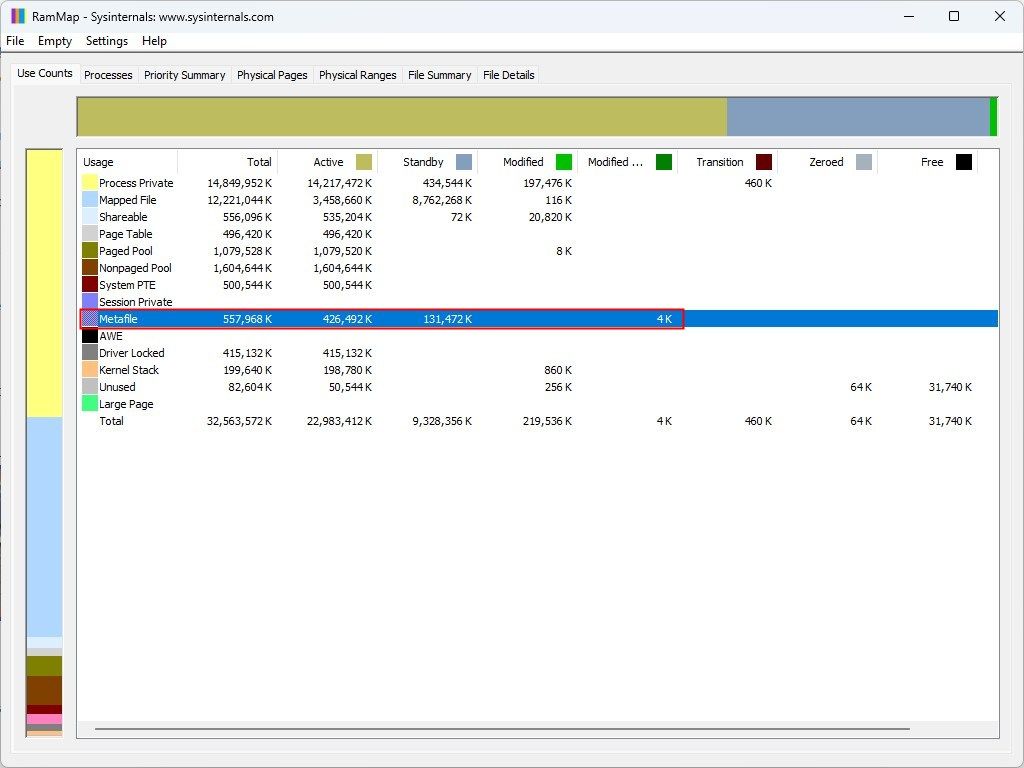This screenshot has width=1024, height=768.
Task: Click the Driver Locked gray swatch
Action: 89,353
